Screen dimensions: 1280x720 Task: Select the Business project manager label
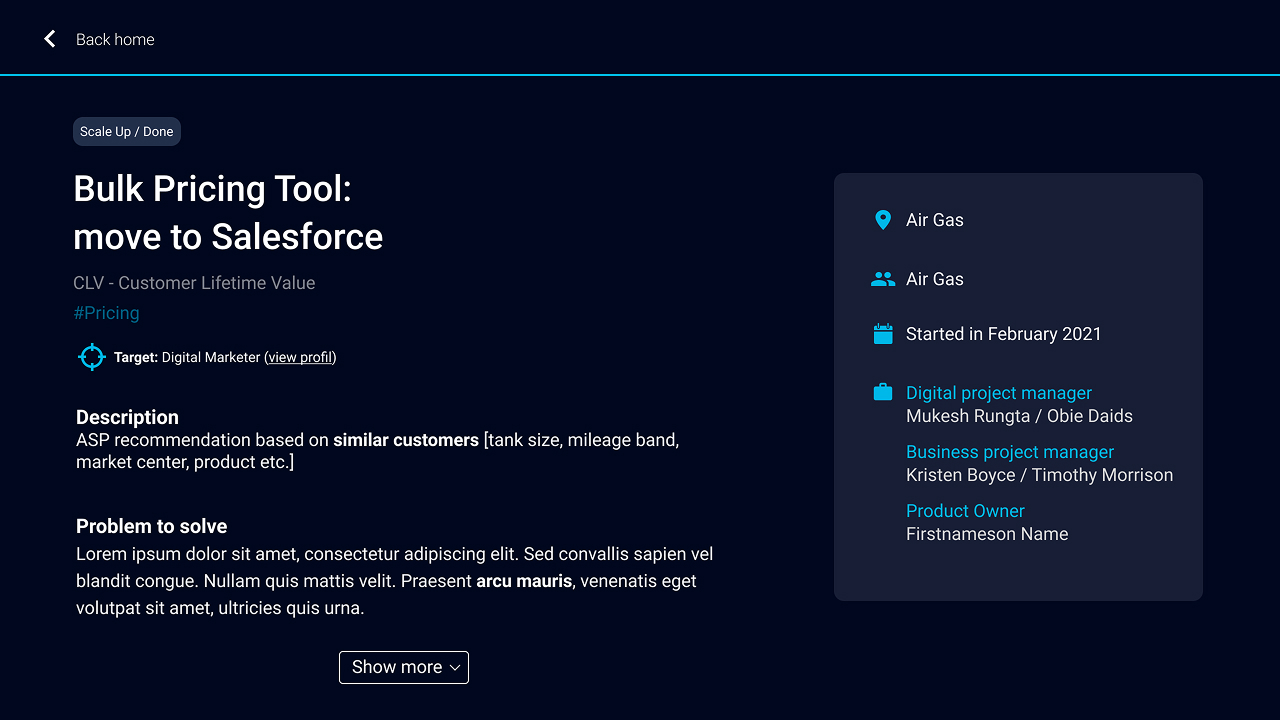click(1010, 452)
